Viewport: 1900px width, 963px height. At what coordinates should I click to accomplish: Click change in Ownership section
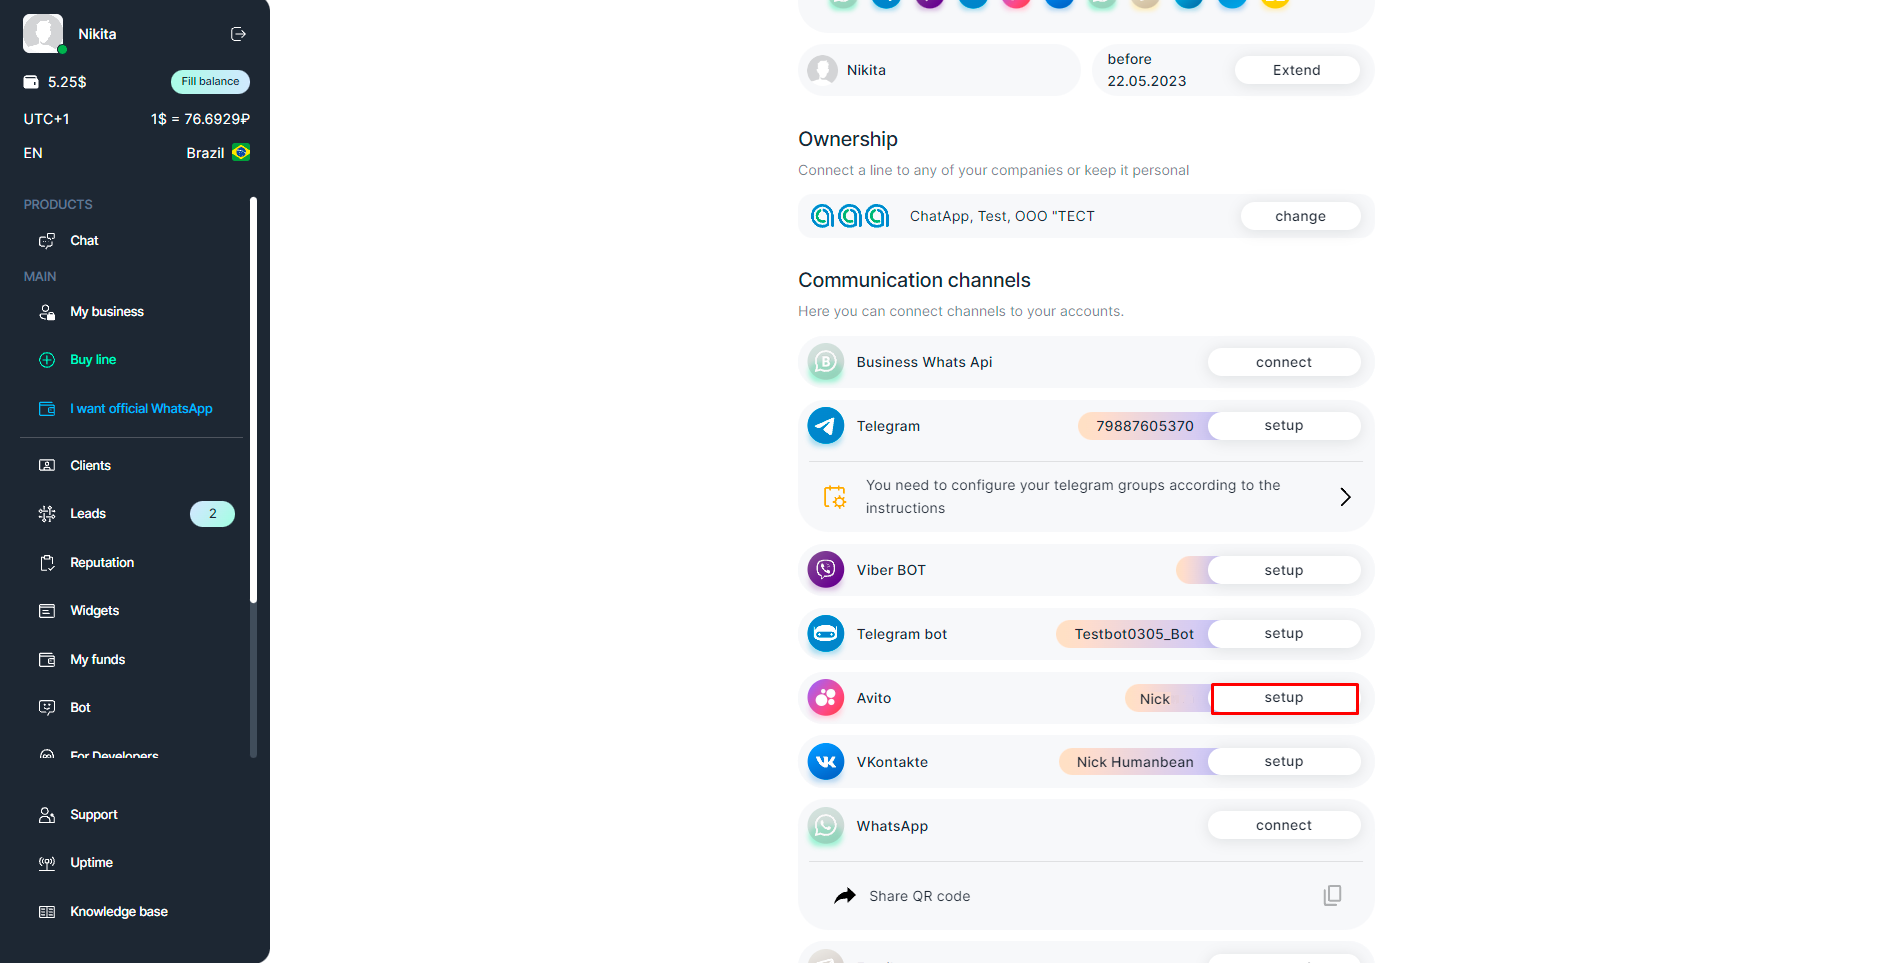[x=1300, y=216]
